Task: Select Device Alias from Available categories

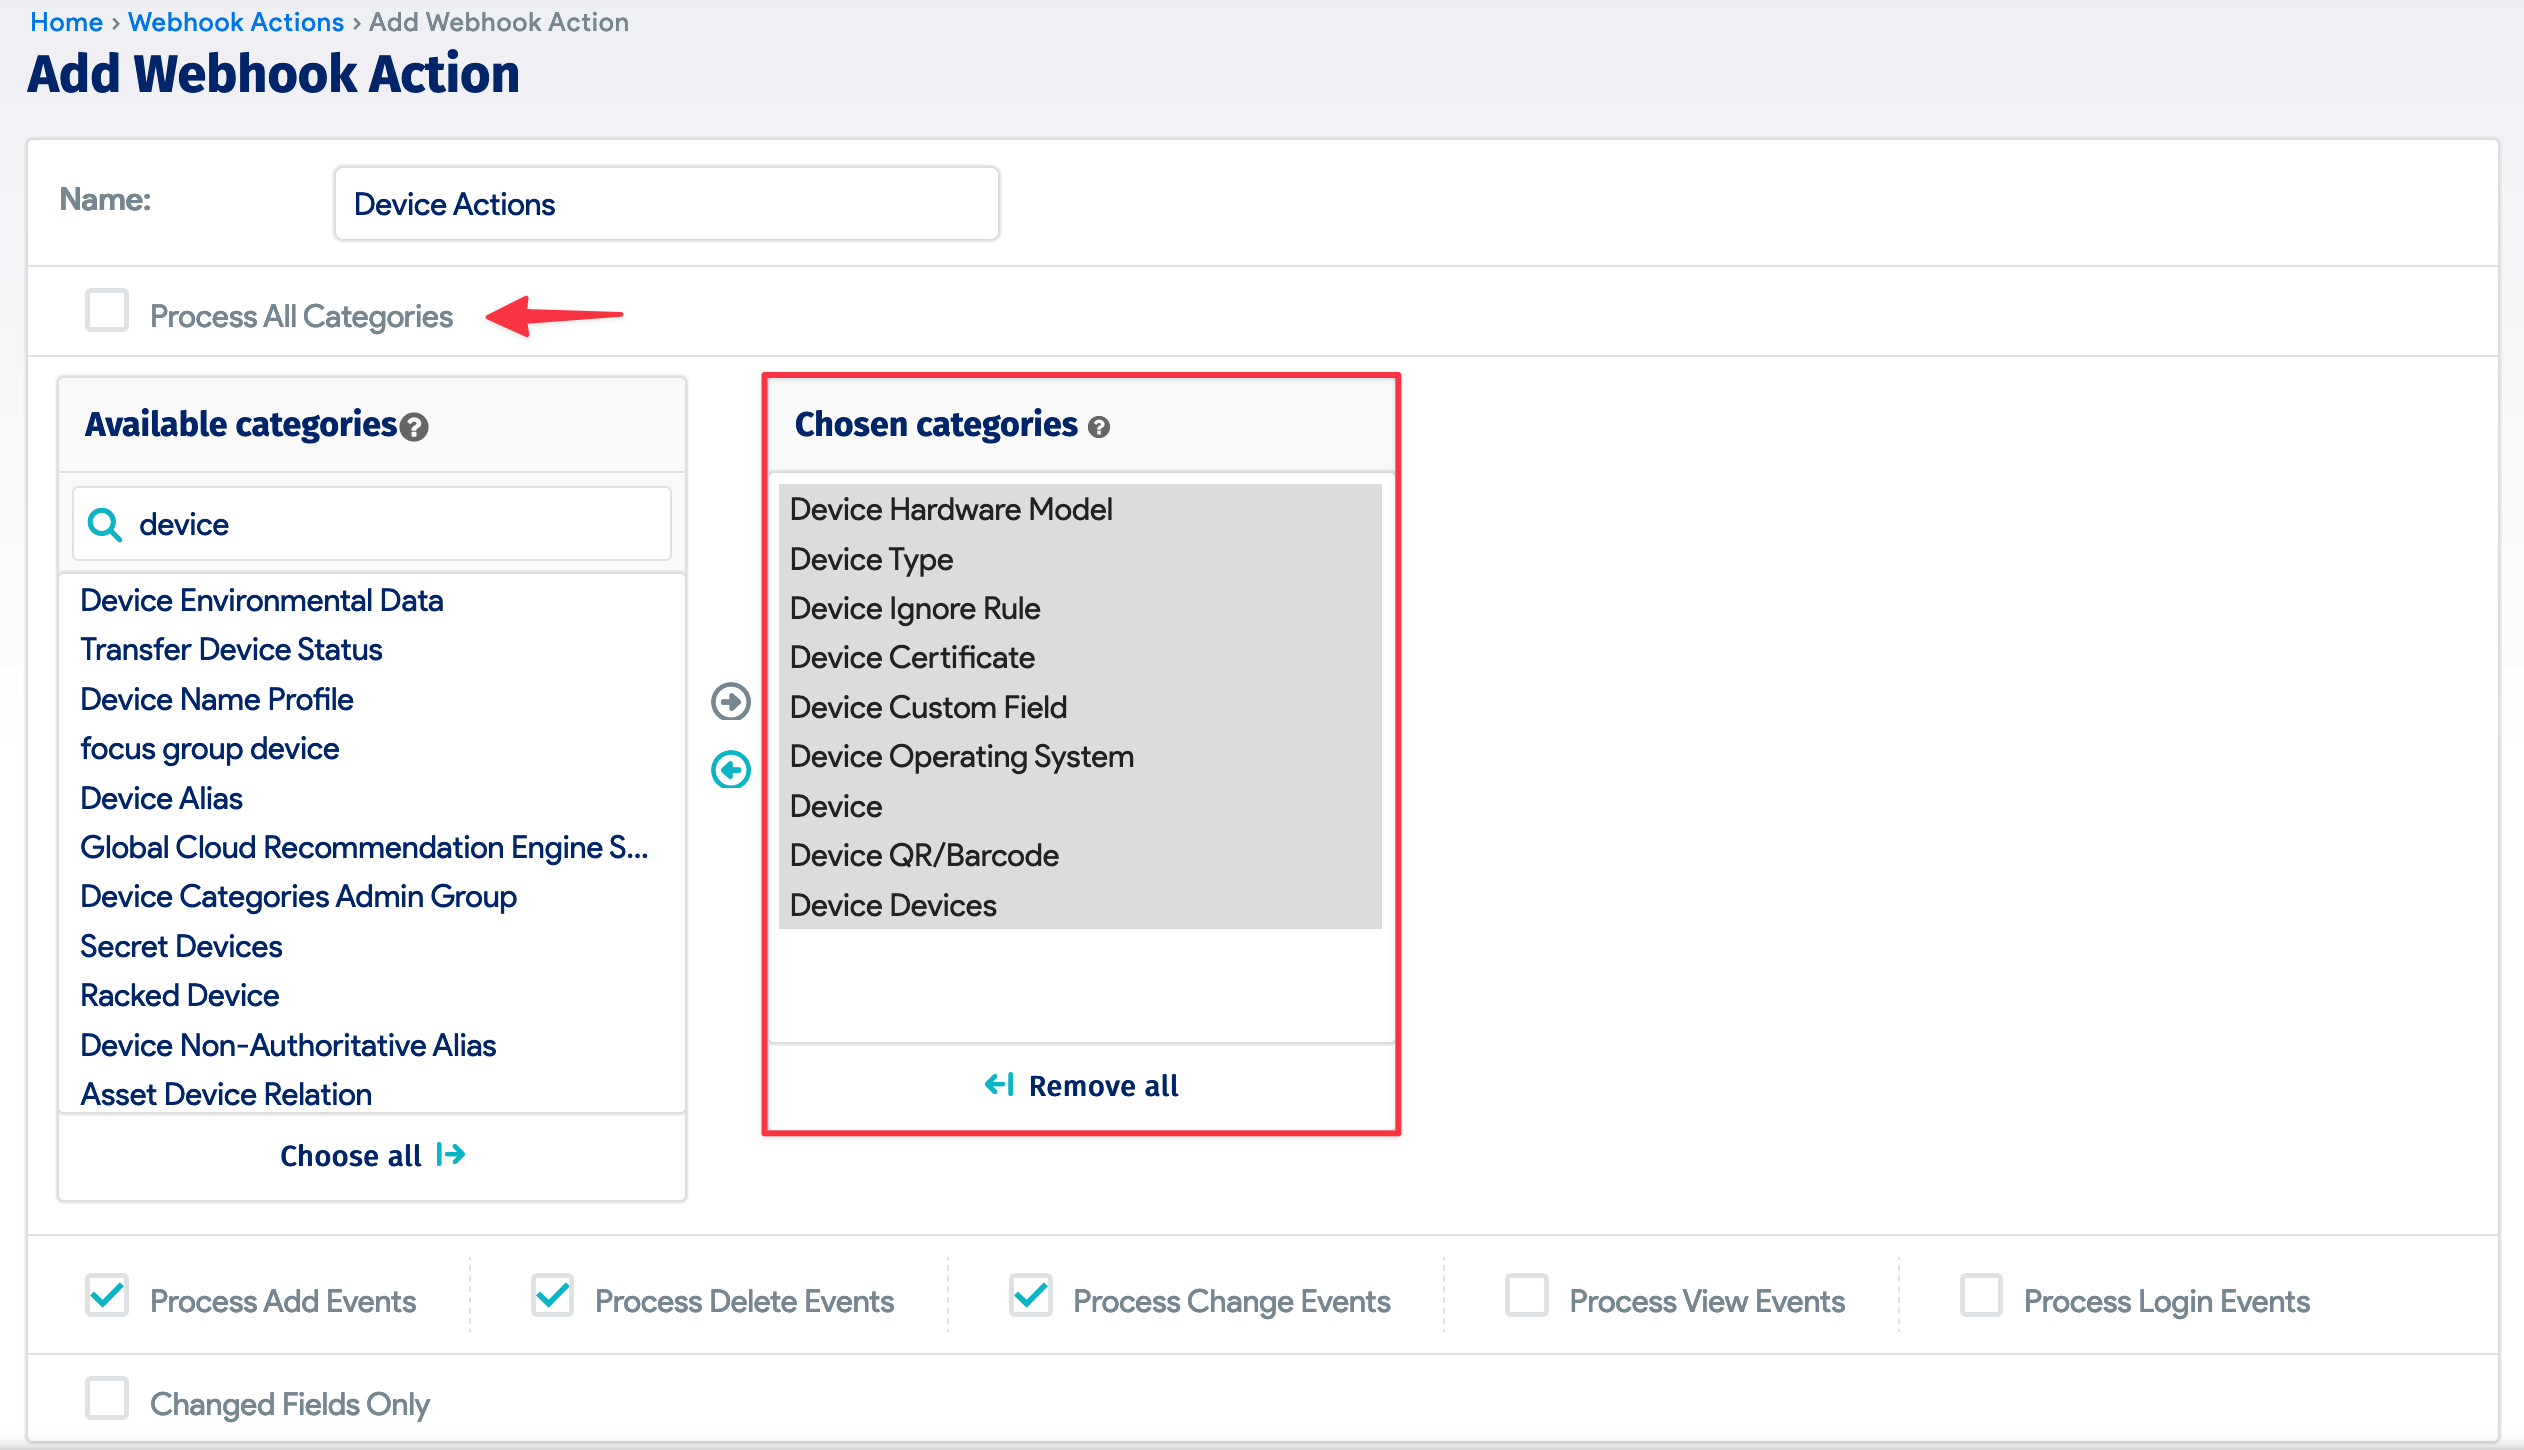Action: (x=161, y=797)
